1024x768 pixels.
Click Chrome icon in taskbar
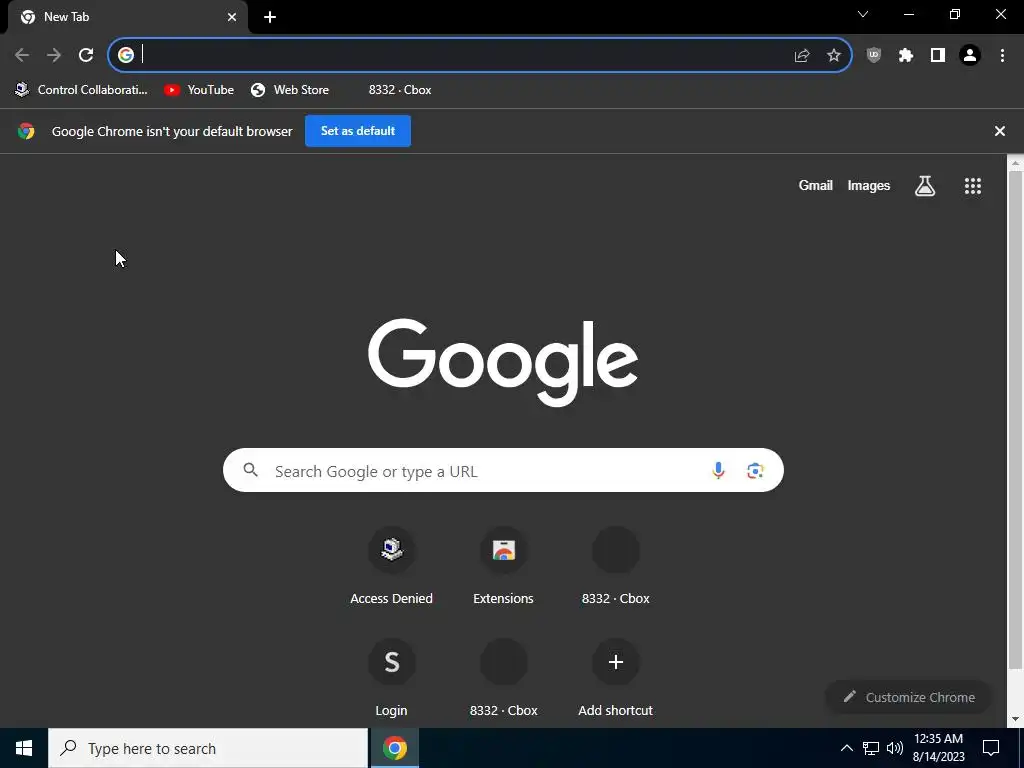pyautogui.click(x=394, y=748)
